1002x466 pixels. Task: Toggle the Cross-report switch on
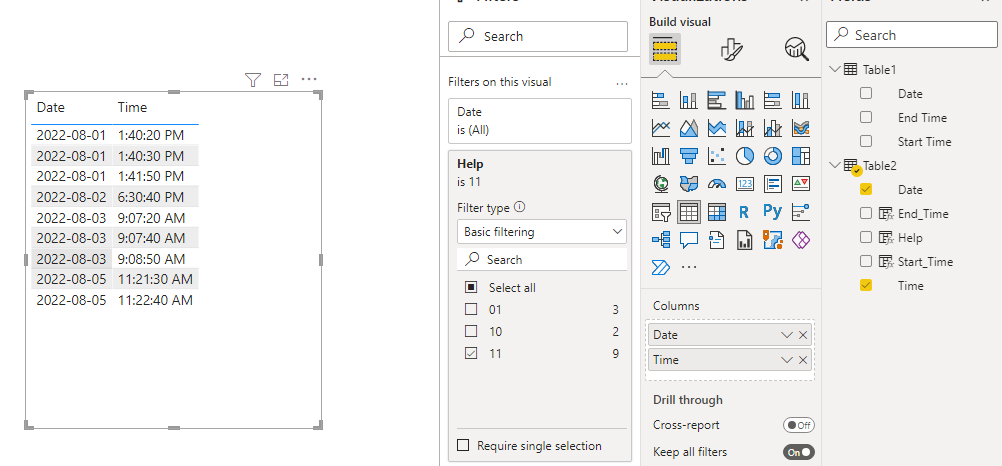[799, 425]
